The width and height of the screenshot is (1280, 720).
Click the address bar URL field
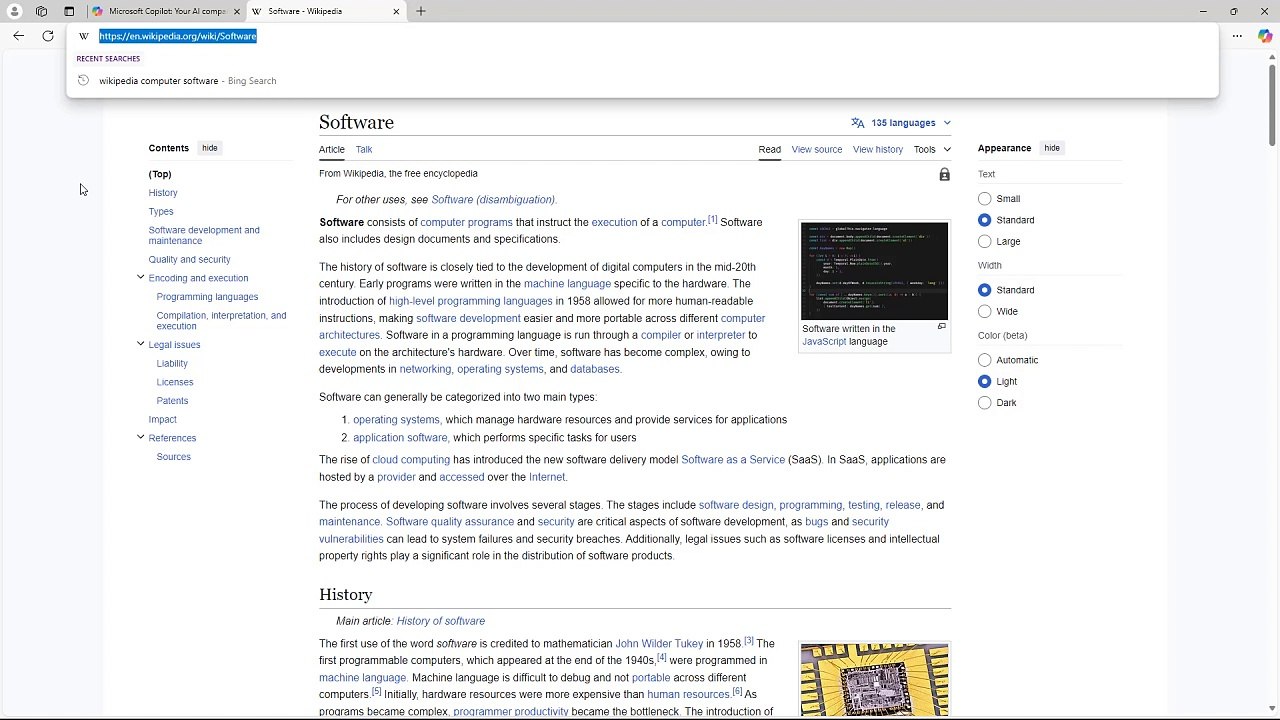pyautogui.click(x=640, y=36)
